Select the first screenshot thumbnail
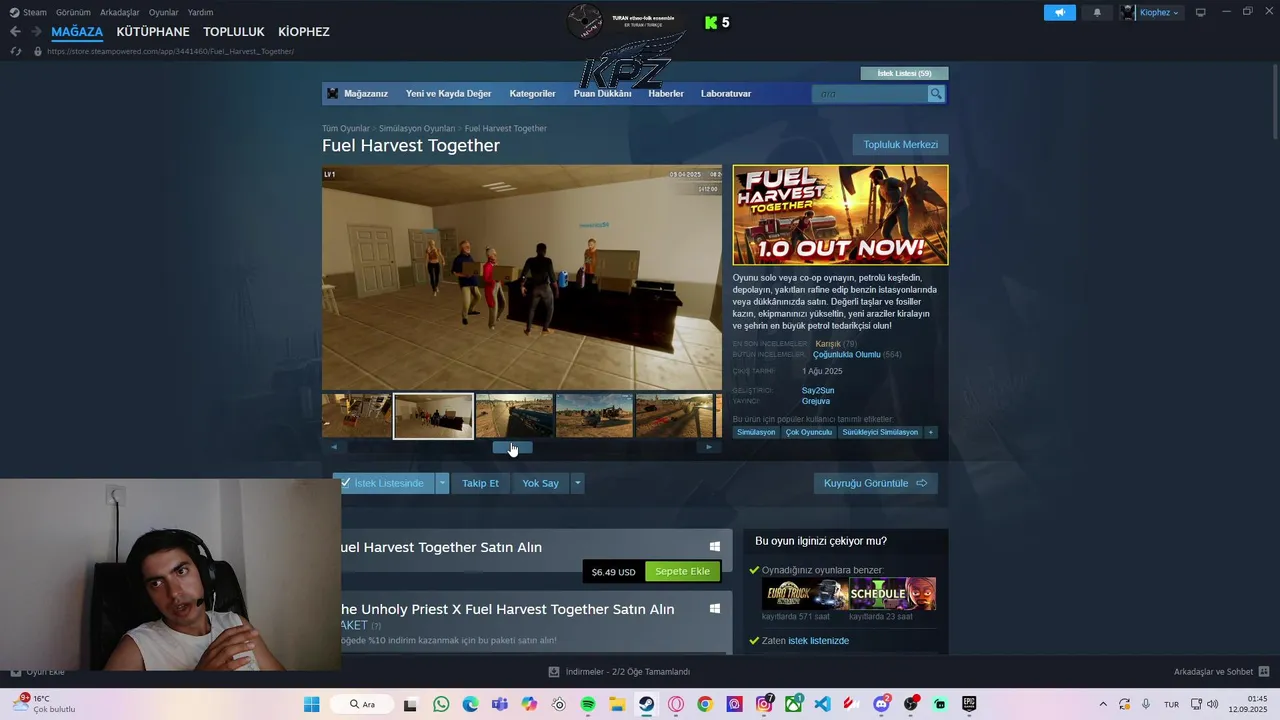Viewport: 1280px width, 720px height. pos(356,416)
